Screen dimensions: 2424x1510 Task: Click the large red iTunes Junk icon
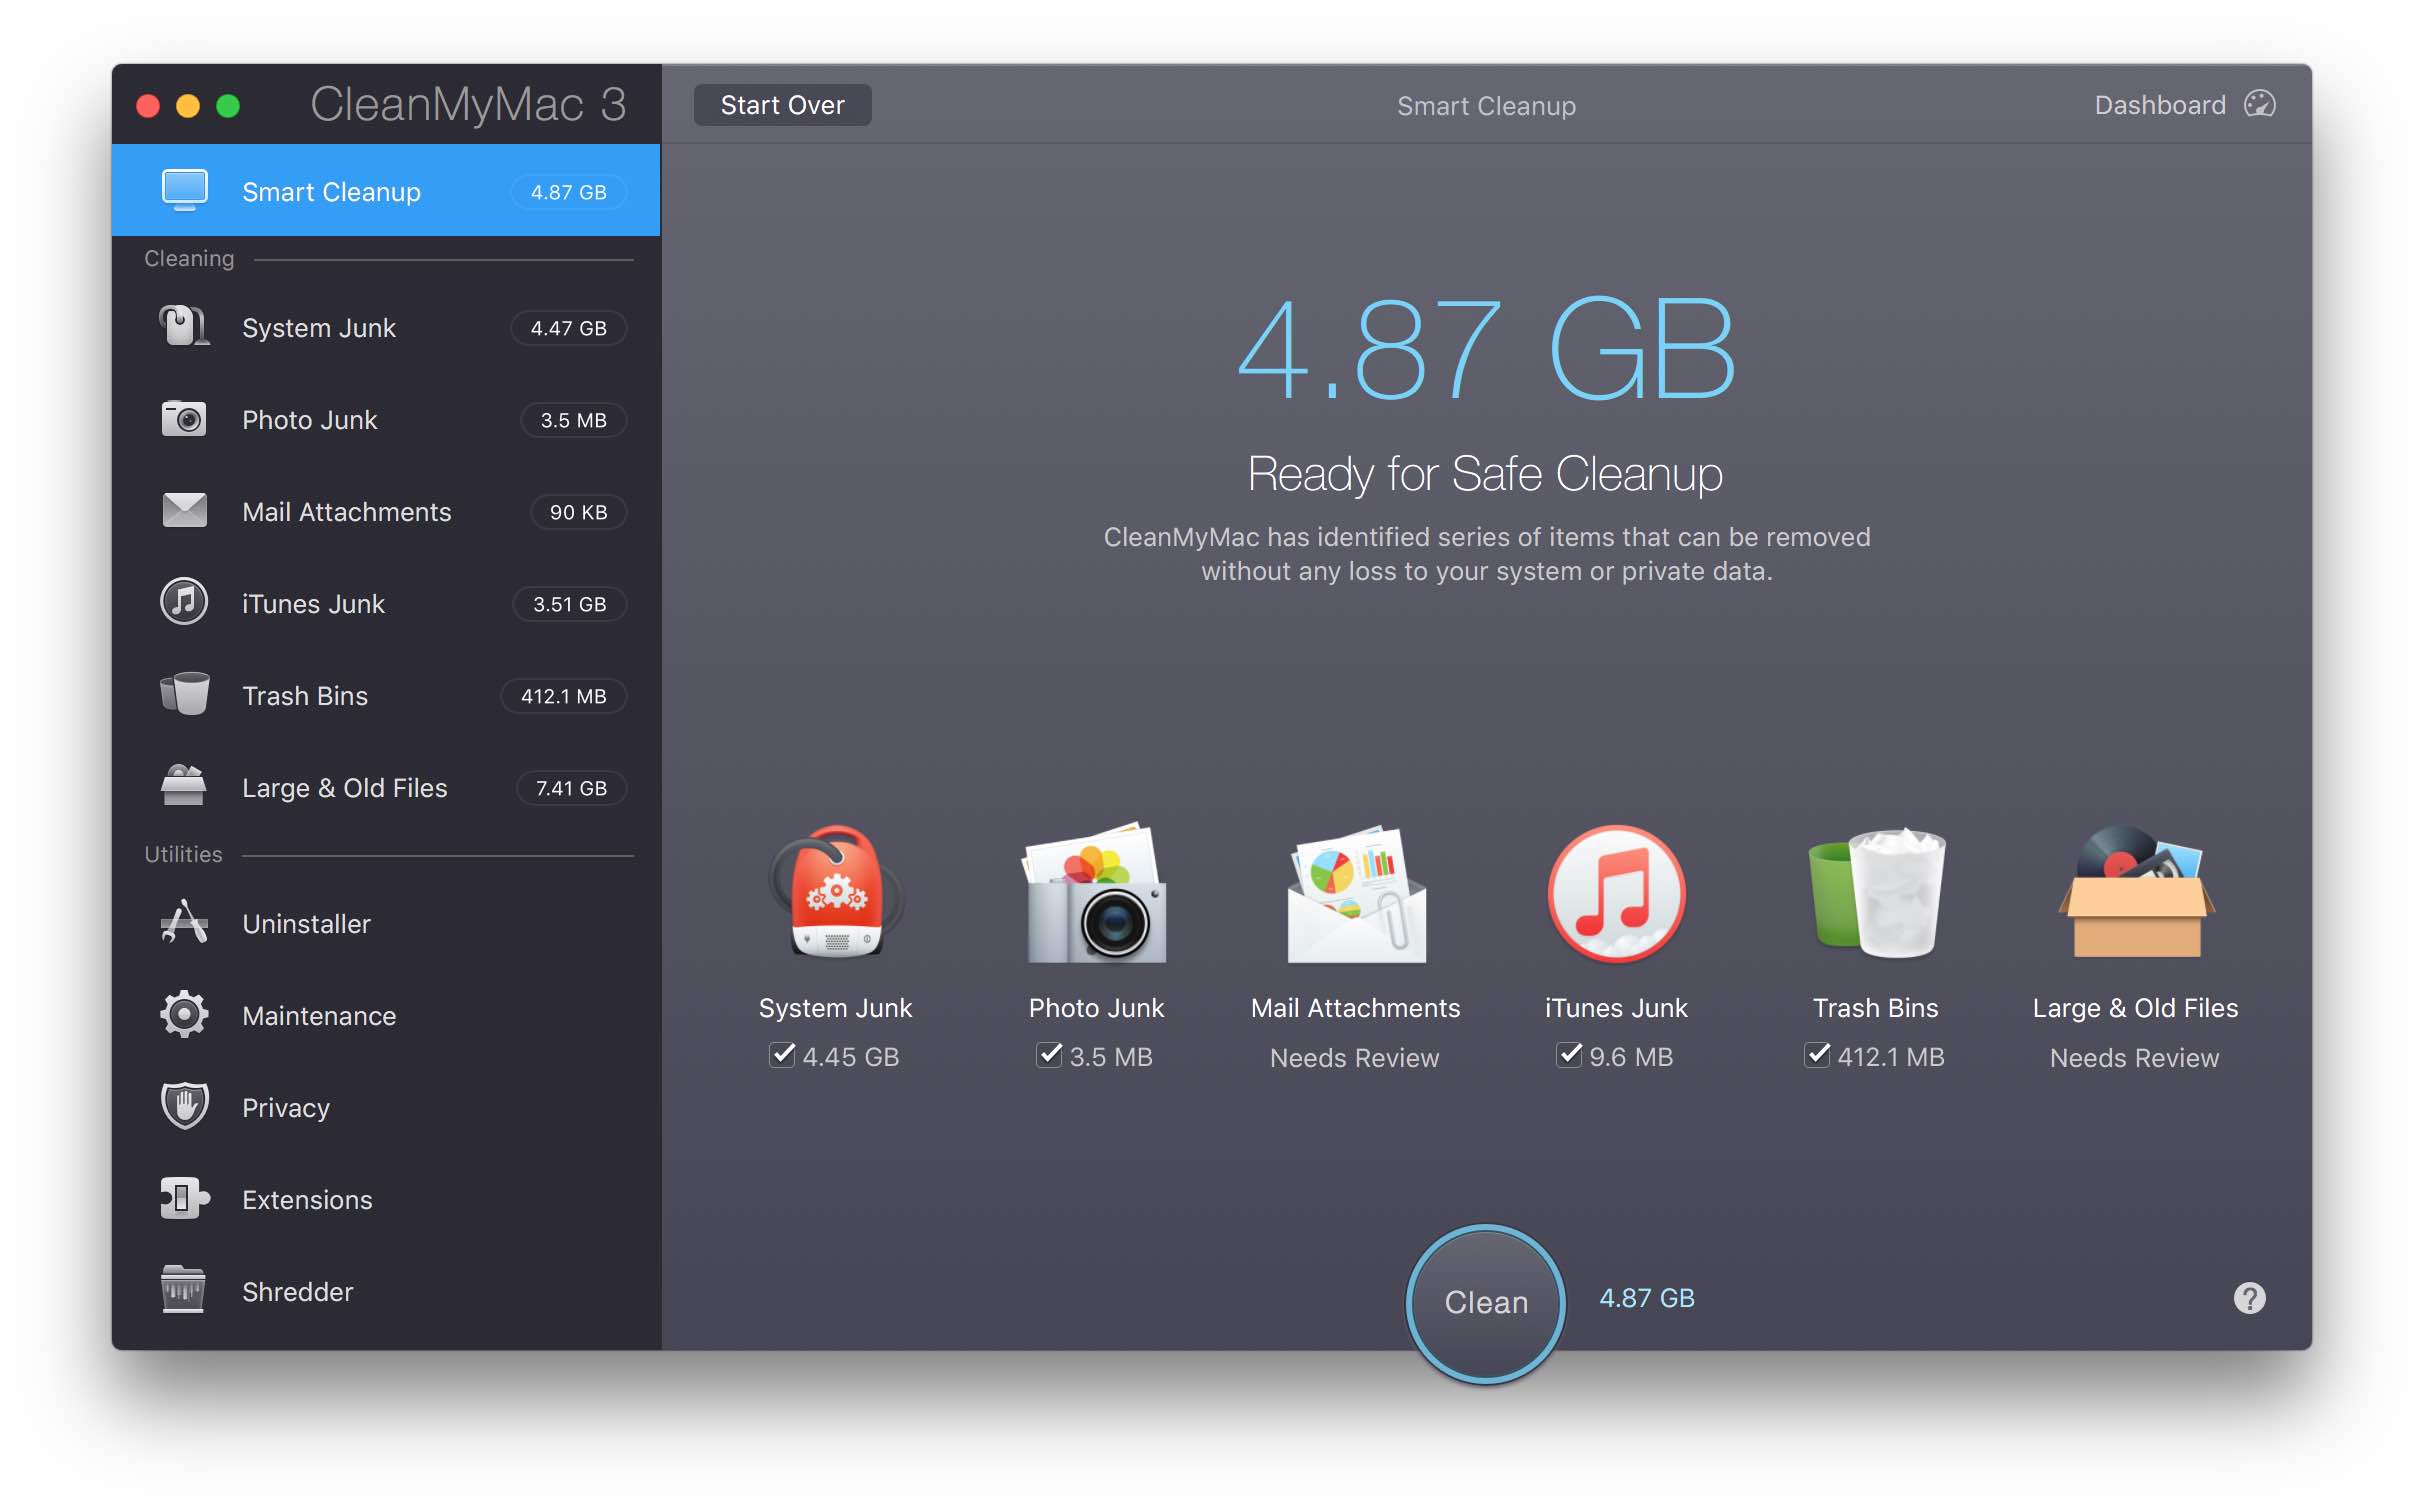coord(1616,893)
